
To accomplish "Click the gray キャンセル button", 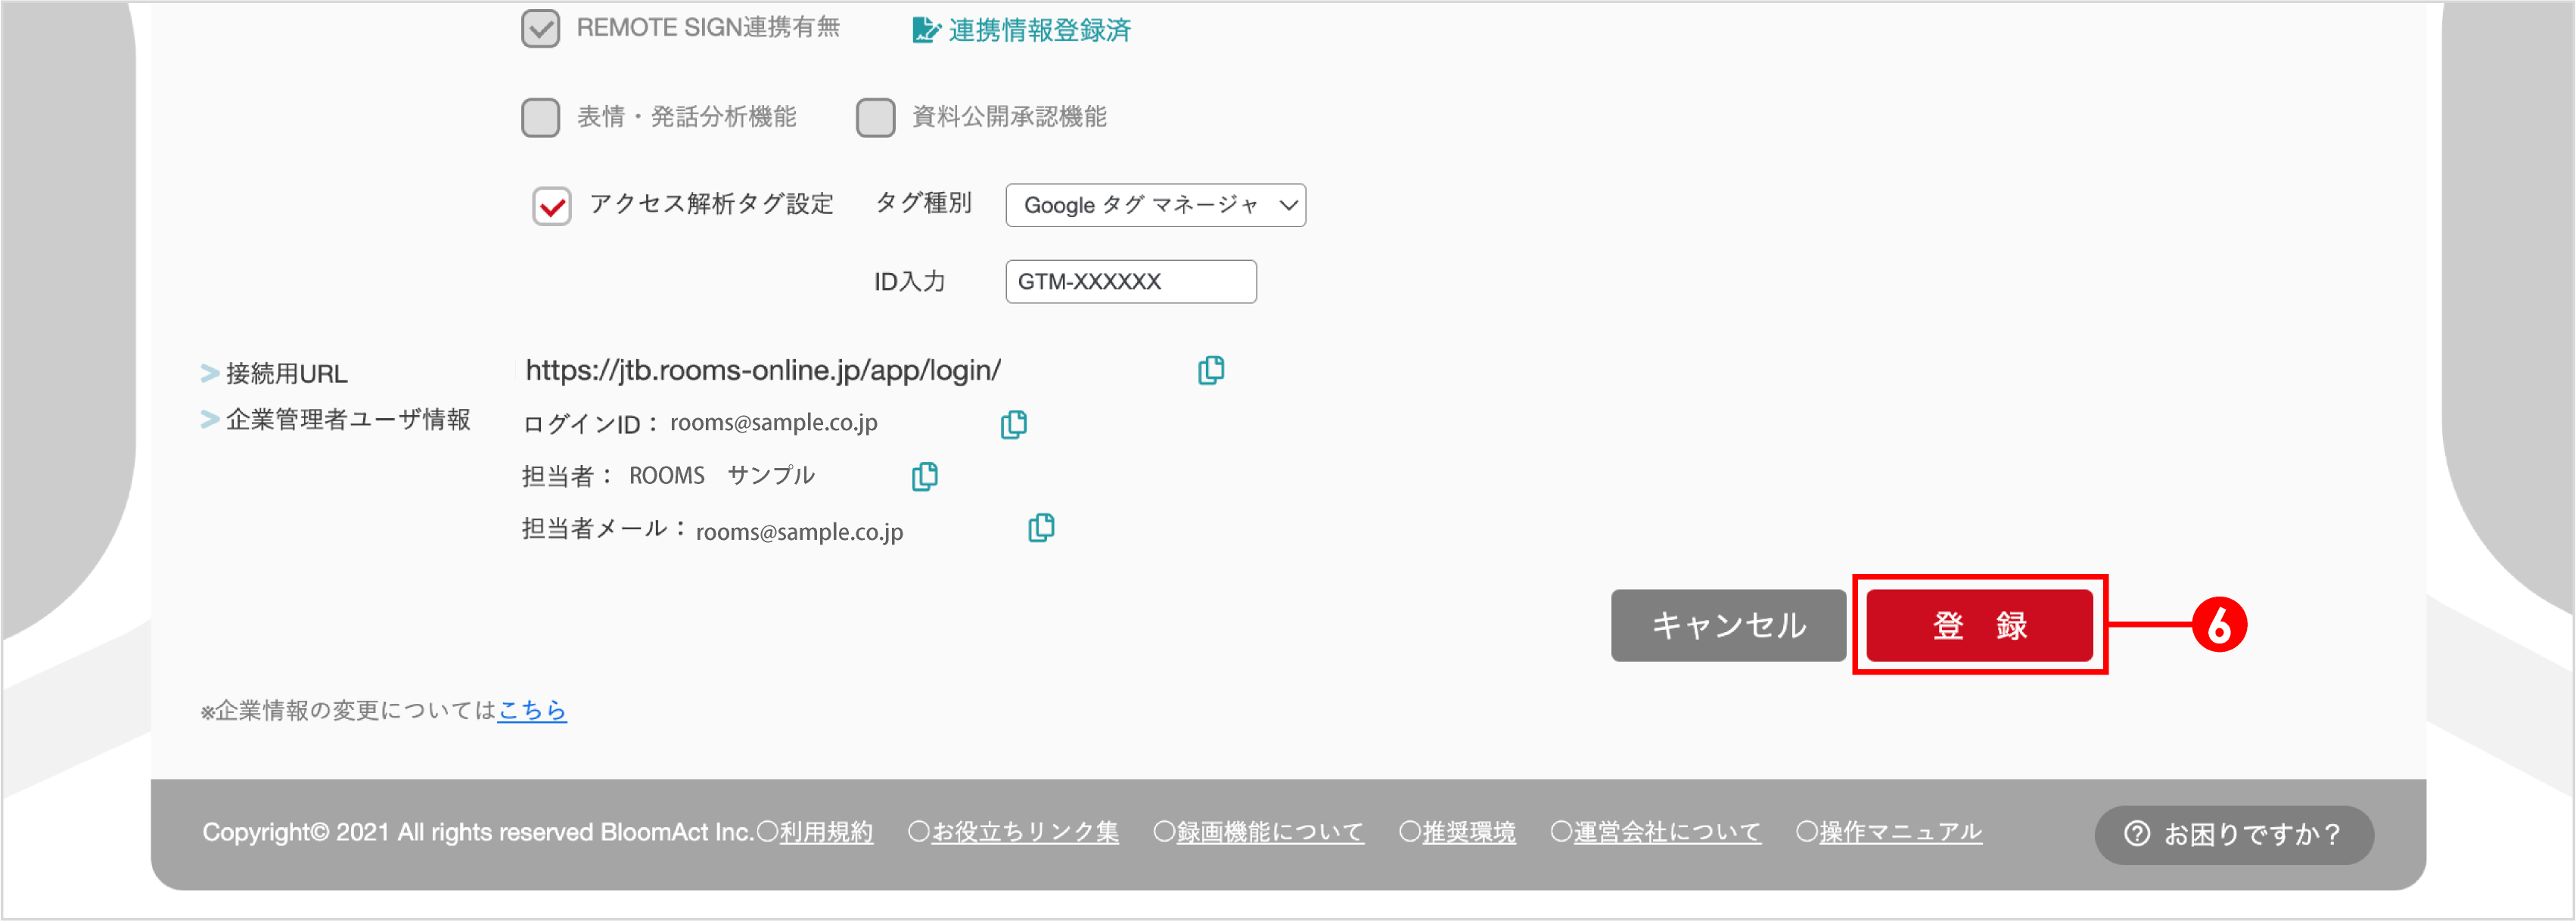I will coord(1728,625).
